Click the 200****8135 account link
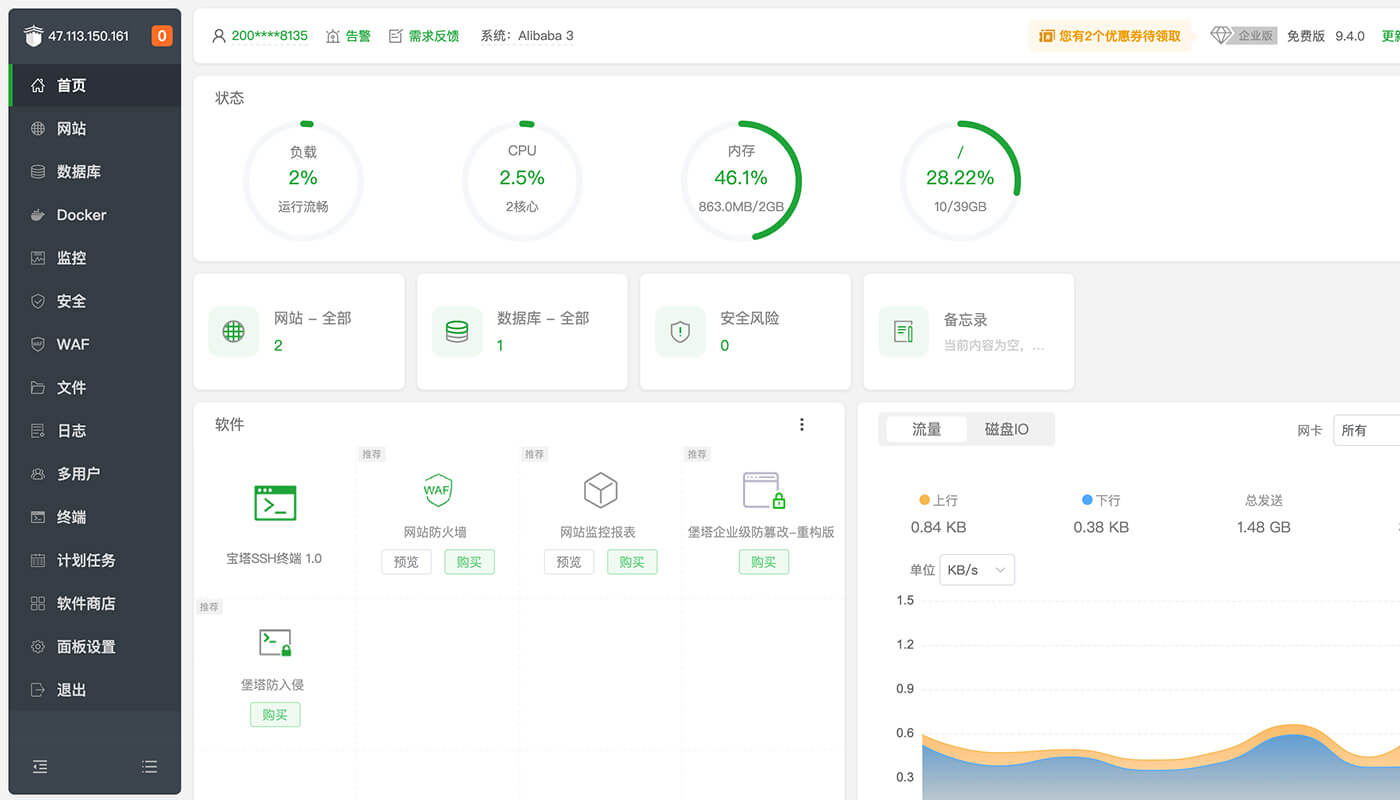The width and height of the screenshot is (1400, 800). click(270, 36)
